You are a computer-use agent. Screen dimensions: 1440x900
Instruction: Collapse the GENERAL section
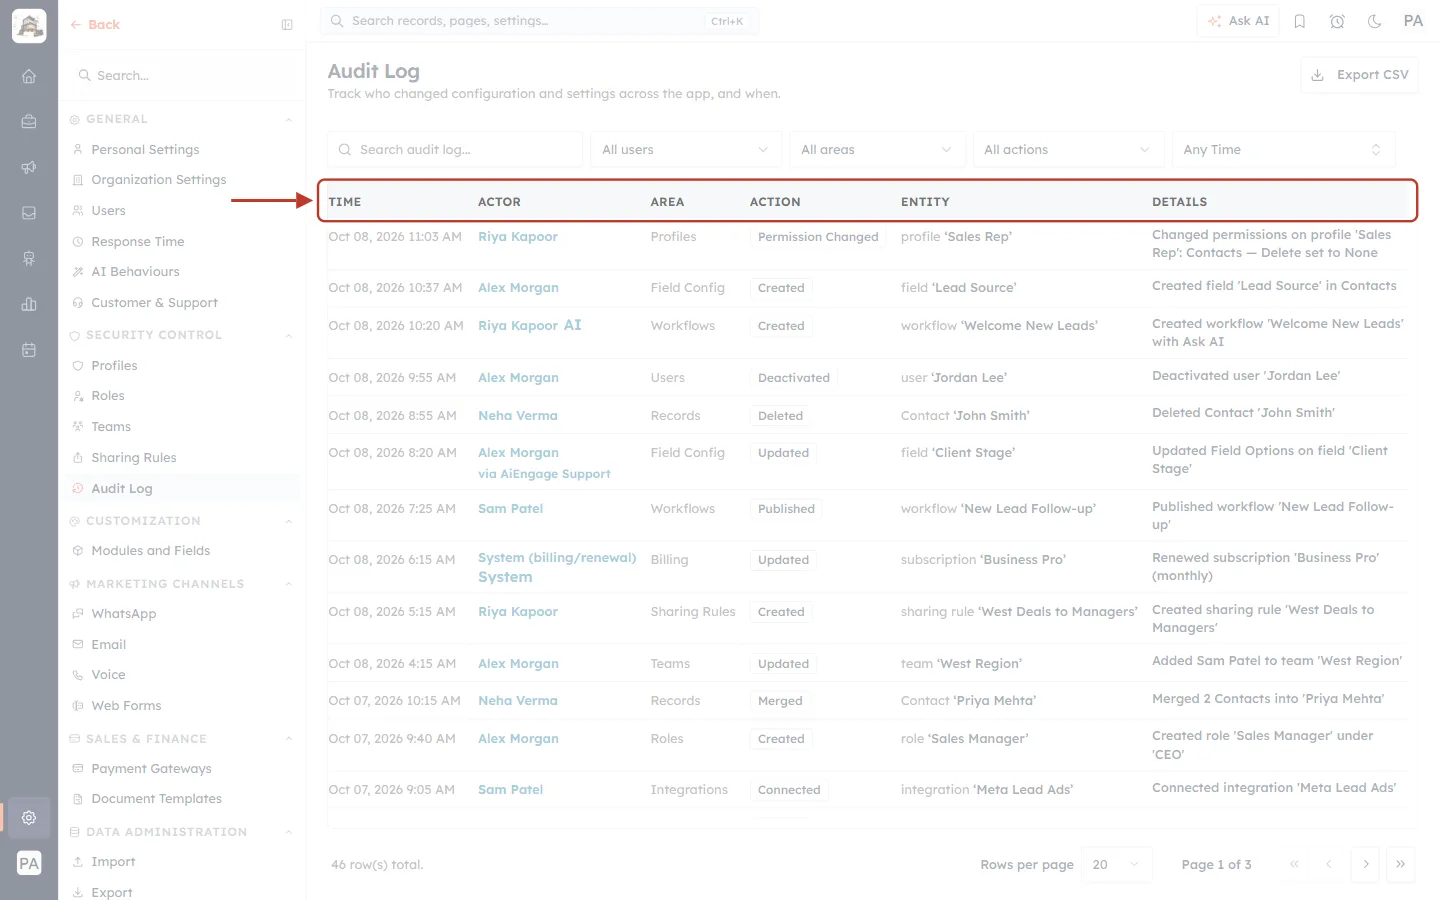pos(289,120)
